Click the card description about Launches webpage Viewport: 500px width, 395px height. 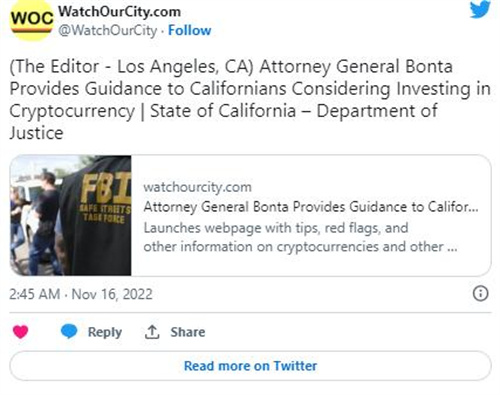pyautogui.click(x=300, y=237)
